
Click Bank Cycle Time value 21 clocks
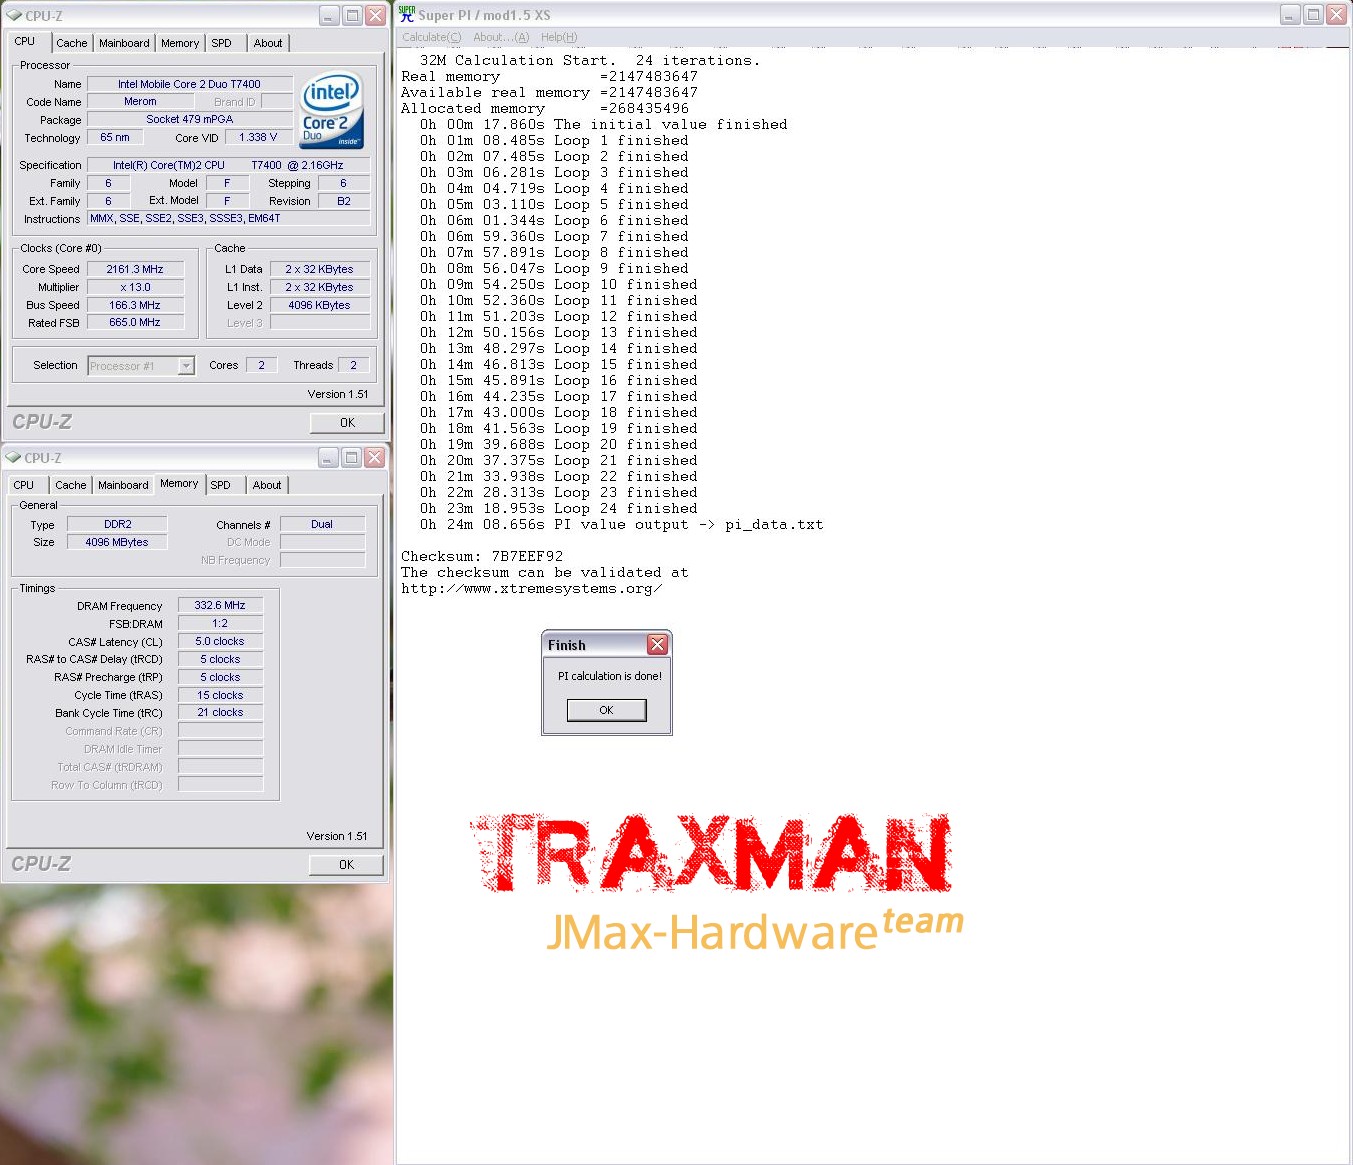pos(220,713)
